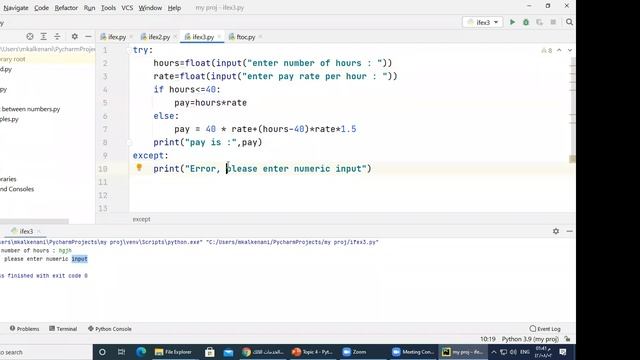Screen dimensions: 640x360
Task: Select 'Consoles' node in project tree
Action: [17, 189]
